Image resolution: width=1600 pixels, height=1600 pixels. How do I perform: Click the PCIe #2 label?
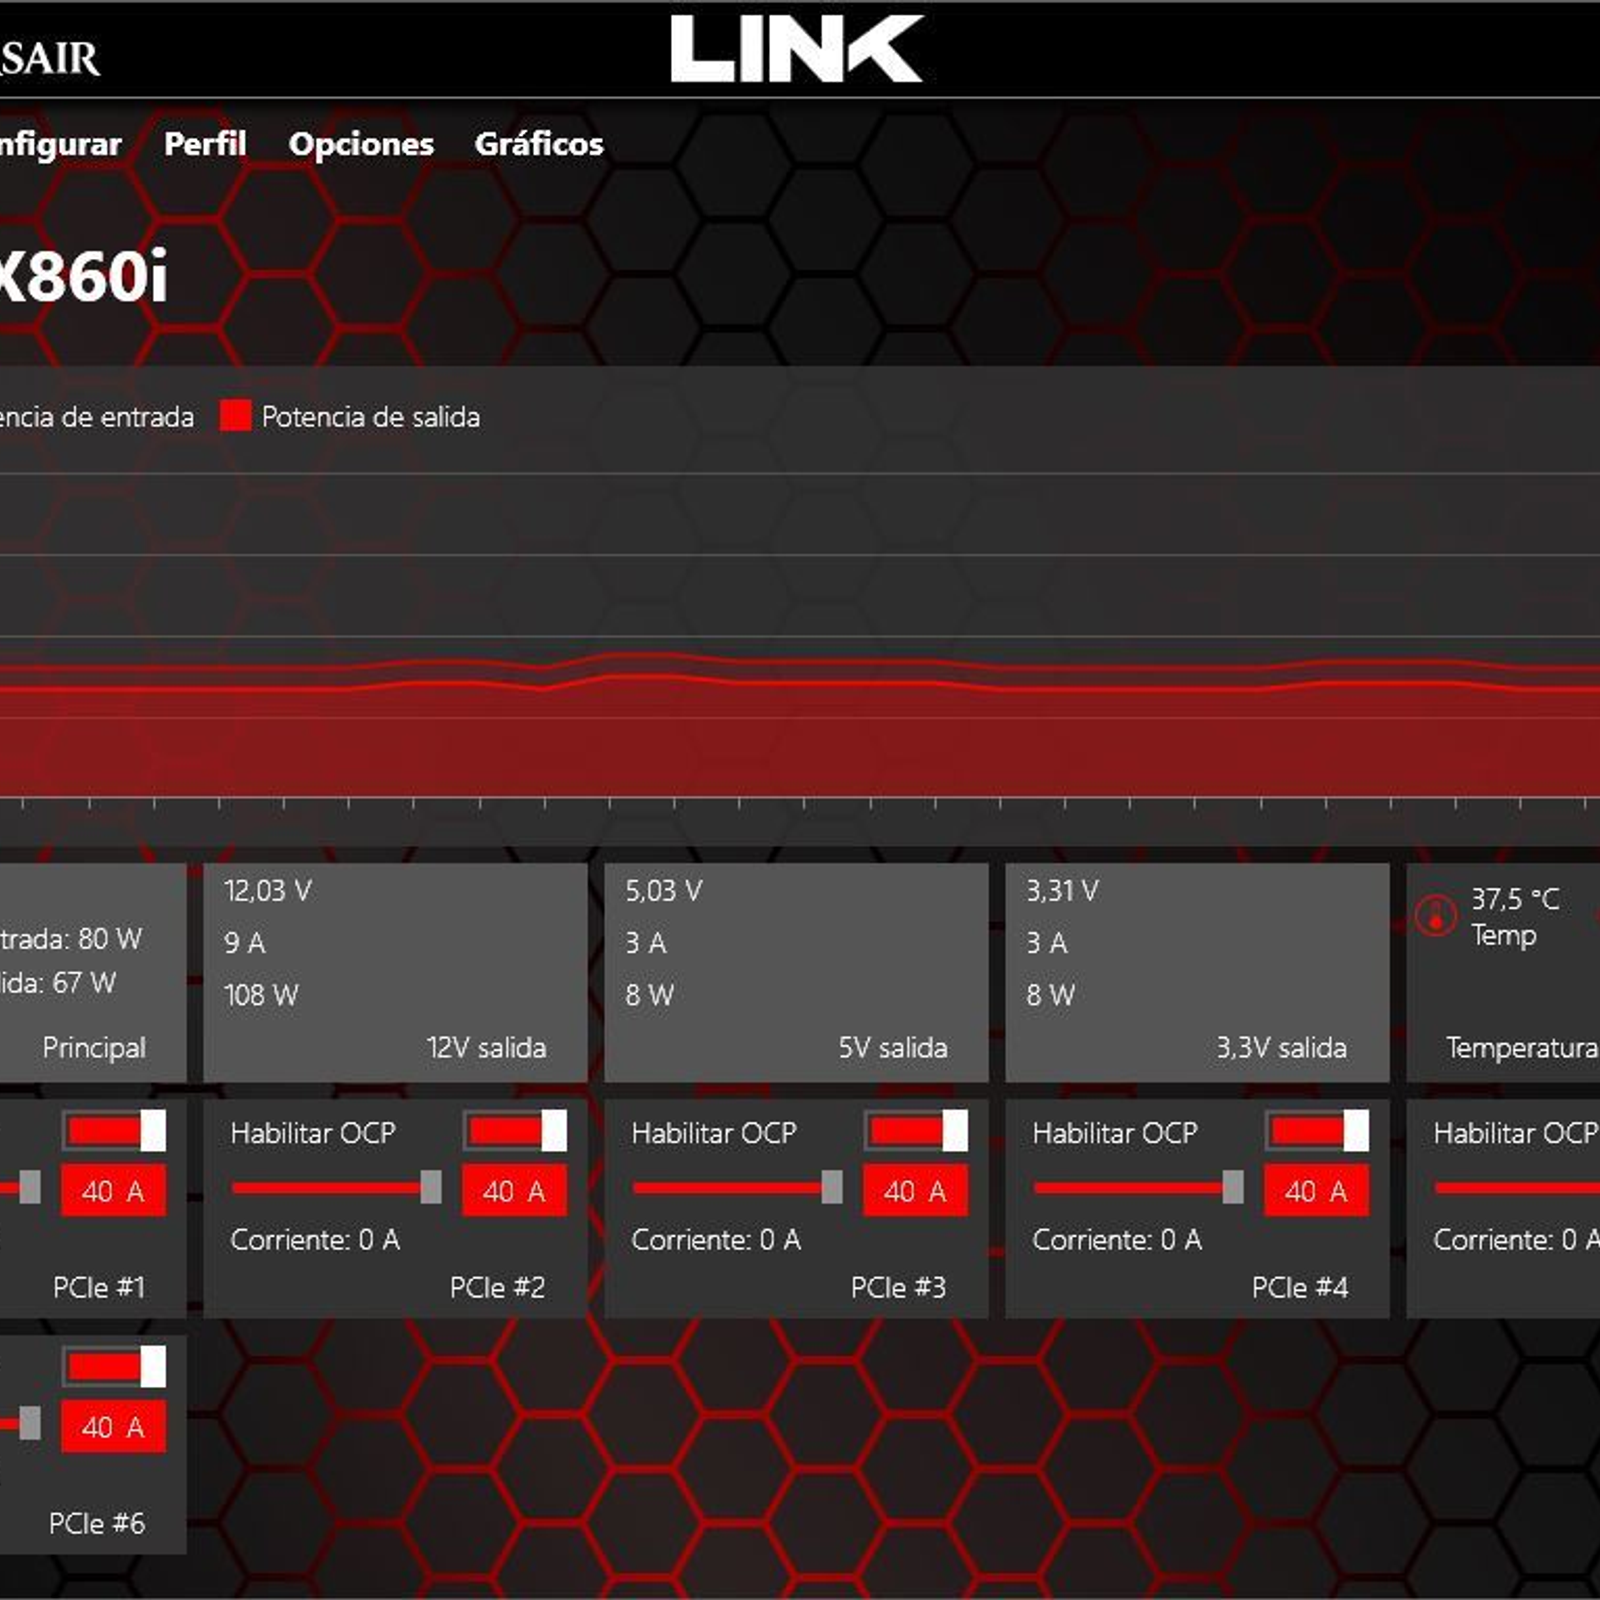(497, 1287)
